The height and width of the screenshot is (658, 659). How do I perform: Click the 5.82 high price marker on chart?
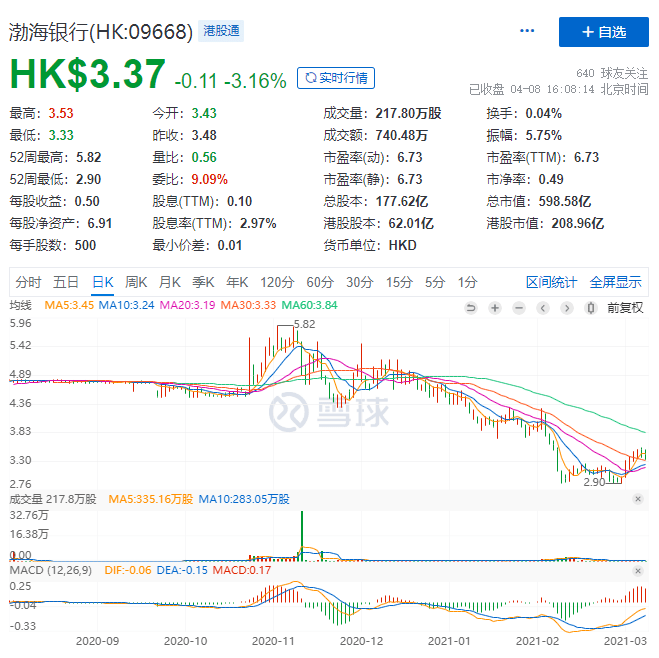(x=304, y=324)
